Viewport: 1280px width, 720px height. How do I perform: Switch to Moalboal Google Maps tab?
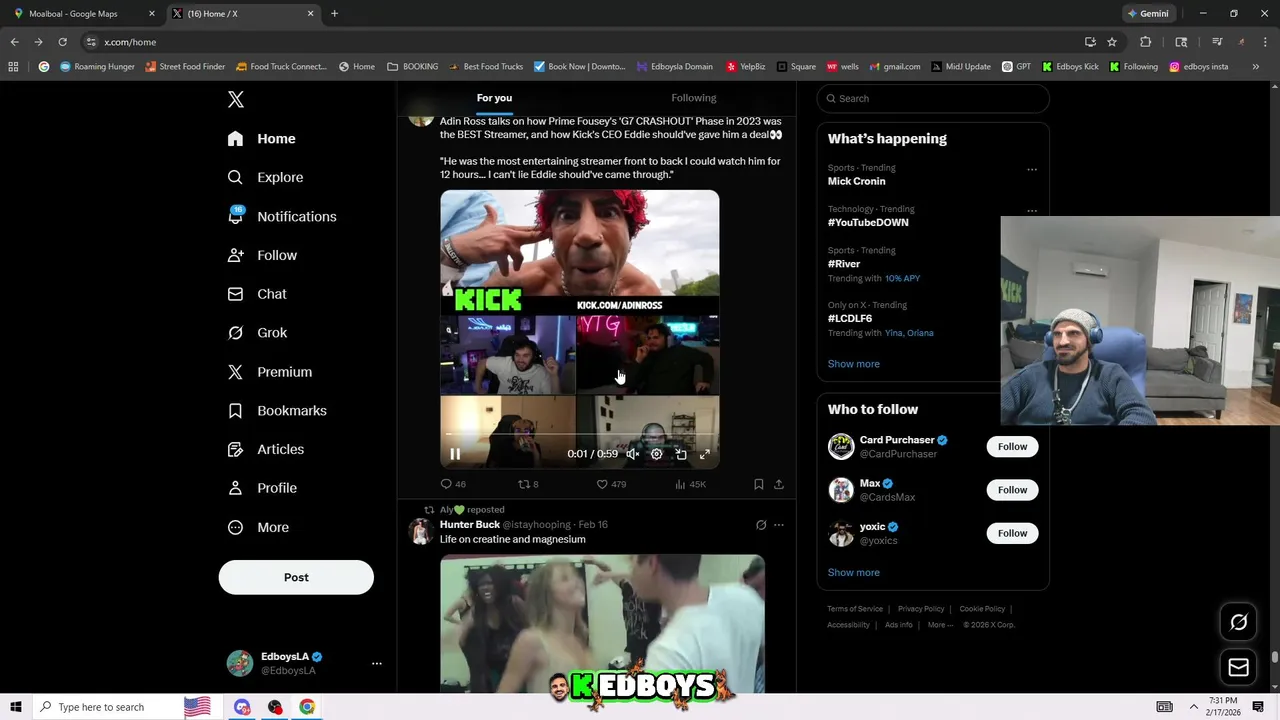coord(83,14)
